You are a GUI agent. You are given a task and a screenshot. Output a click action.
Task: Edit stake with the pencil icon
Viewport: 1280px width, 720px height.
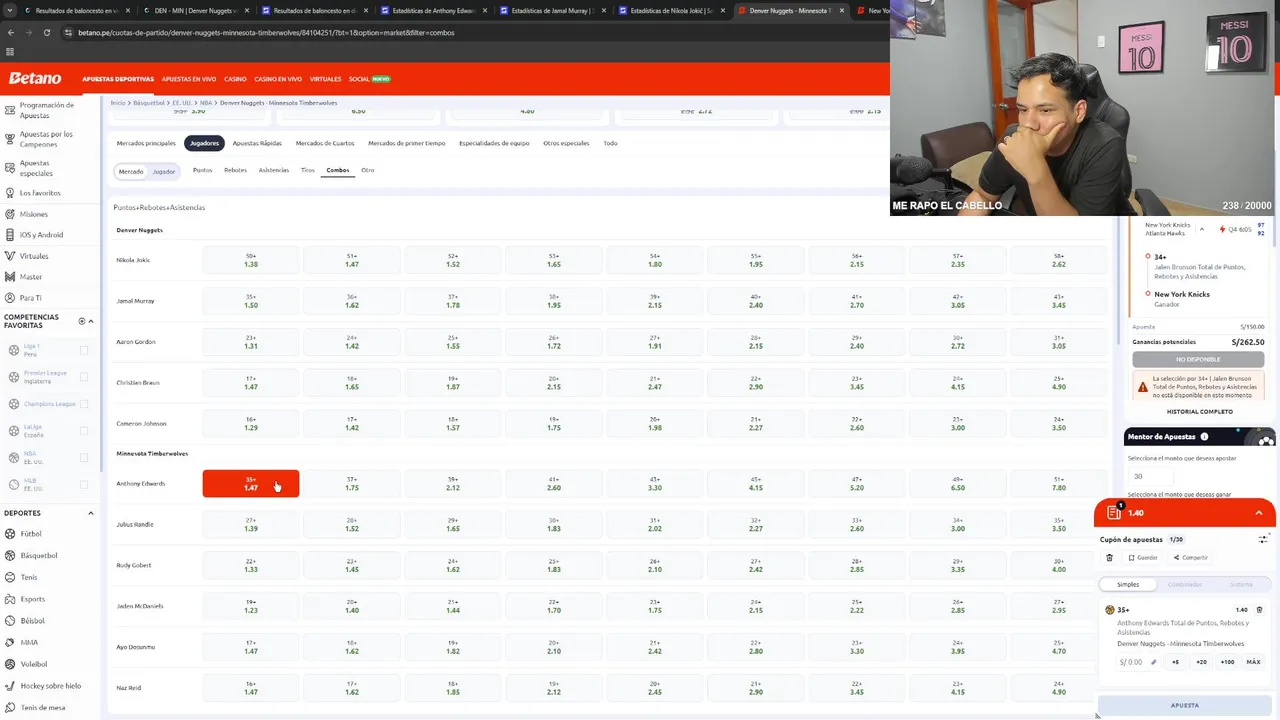click(x=1153, y=662)
